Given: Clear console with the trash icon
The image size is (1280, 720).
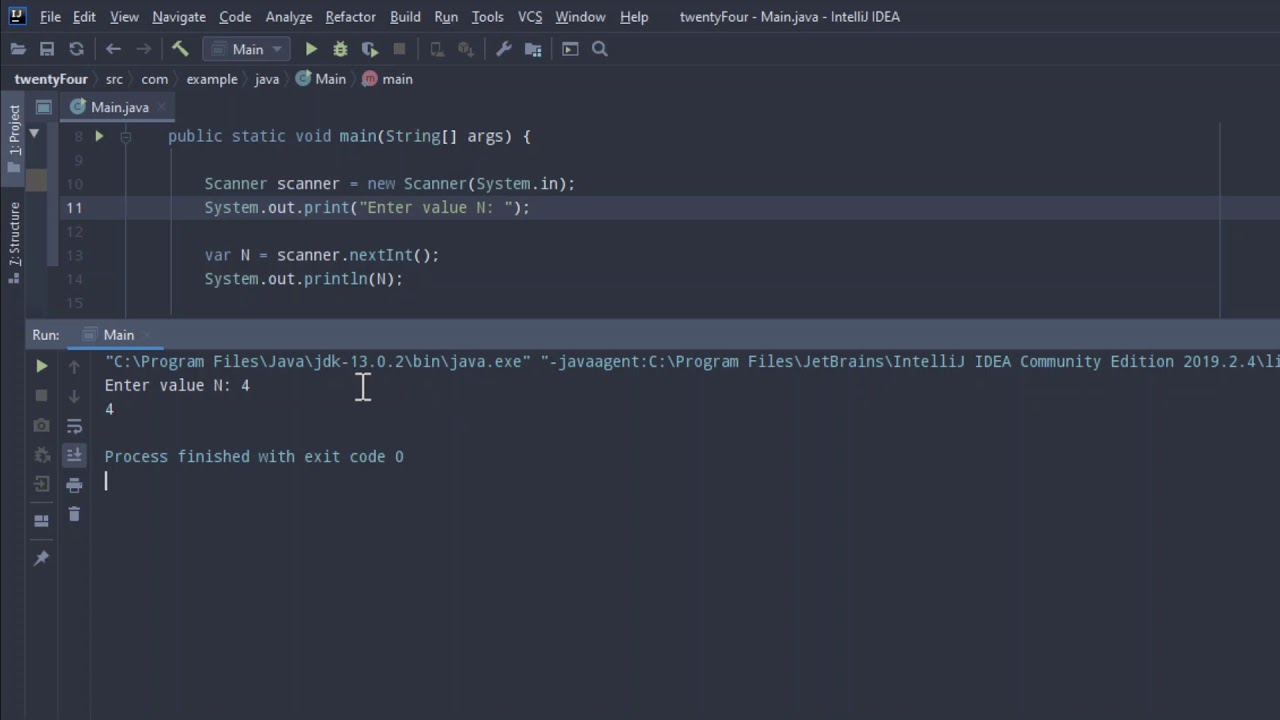Looking at the screenshot, I should [x=74, y=514].
